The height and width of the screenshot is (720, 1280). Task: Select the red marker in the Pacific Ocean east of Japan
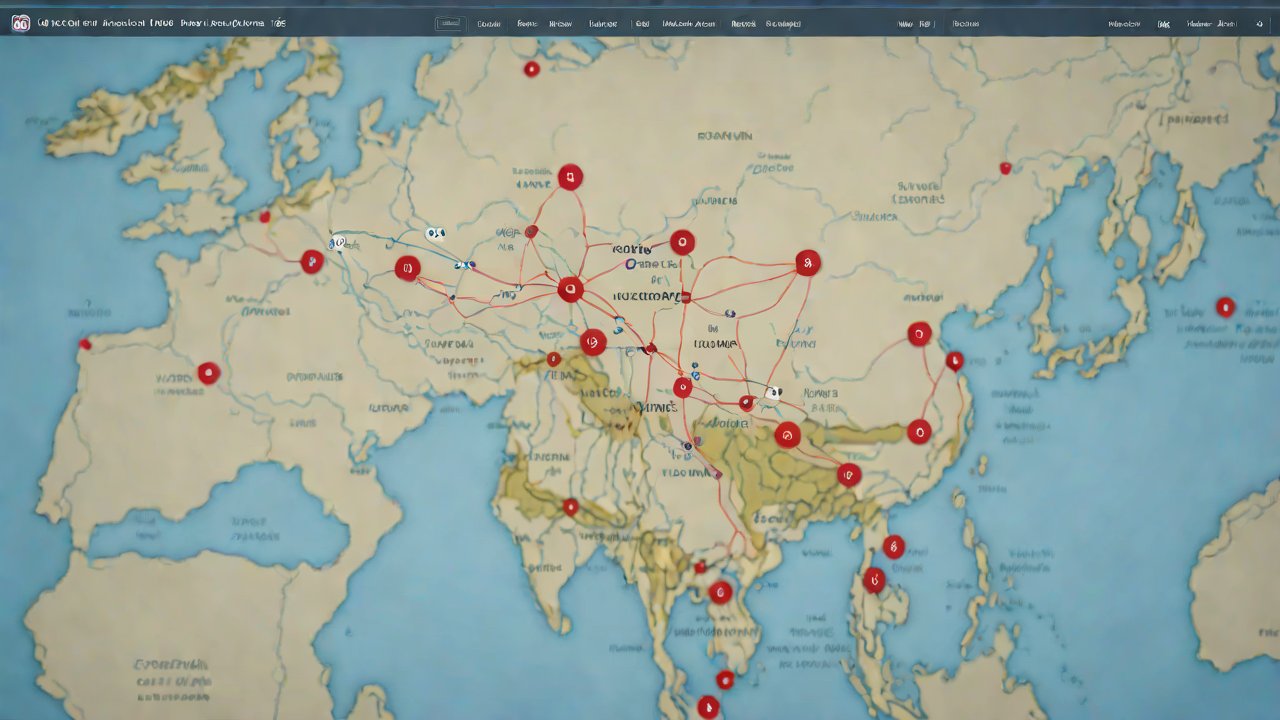[x=1225, y=307]
